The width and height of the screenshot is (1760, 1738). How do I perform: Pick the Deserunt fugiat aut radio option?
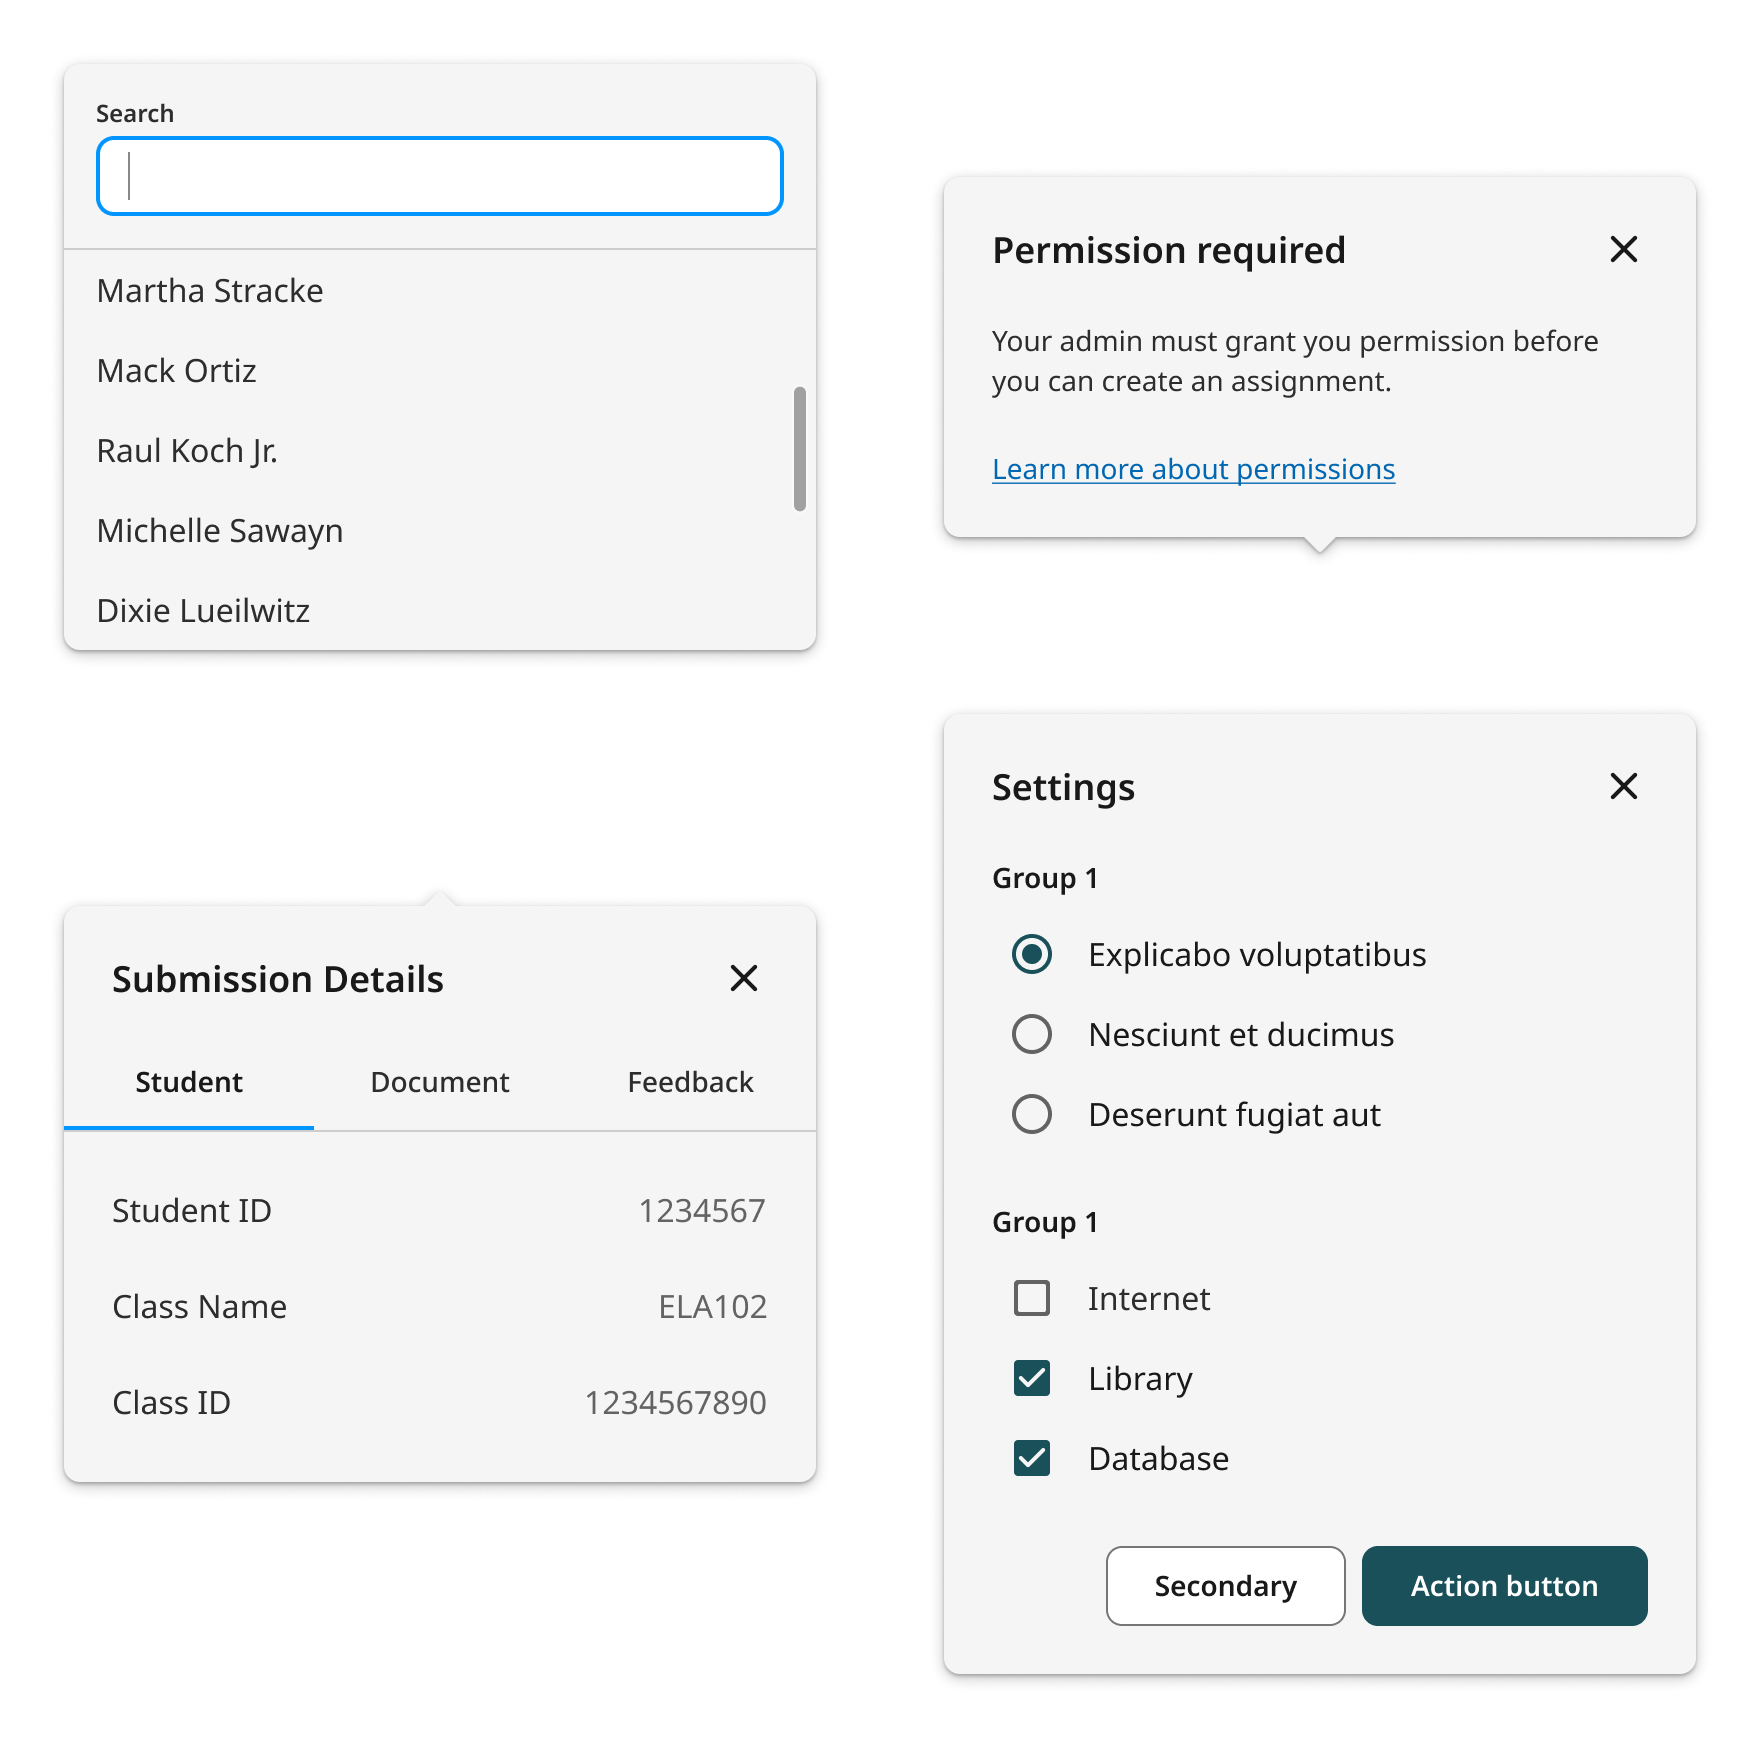coord(1031,1114)
